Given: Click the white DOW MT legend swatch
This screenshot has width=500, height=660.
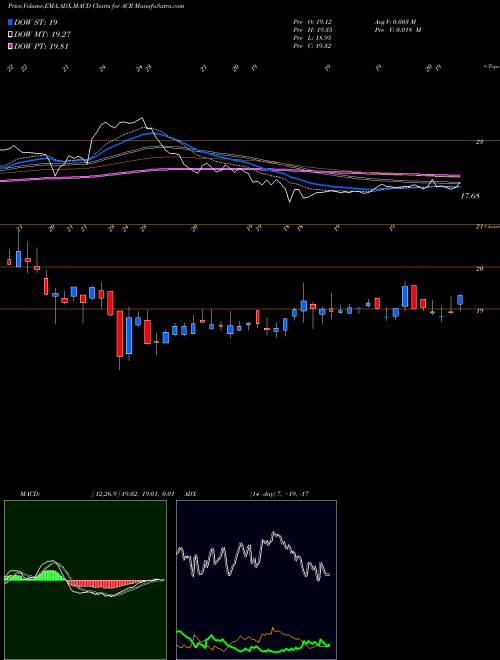Looking at the screenshot, I should tap(11, 35).
